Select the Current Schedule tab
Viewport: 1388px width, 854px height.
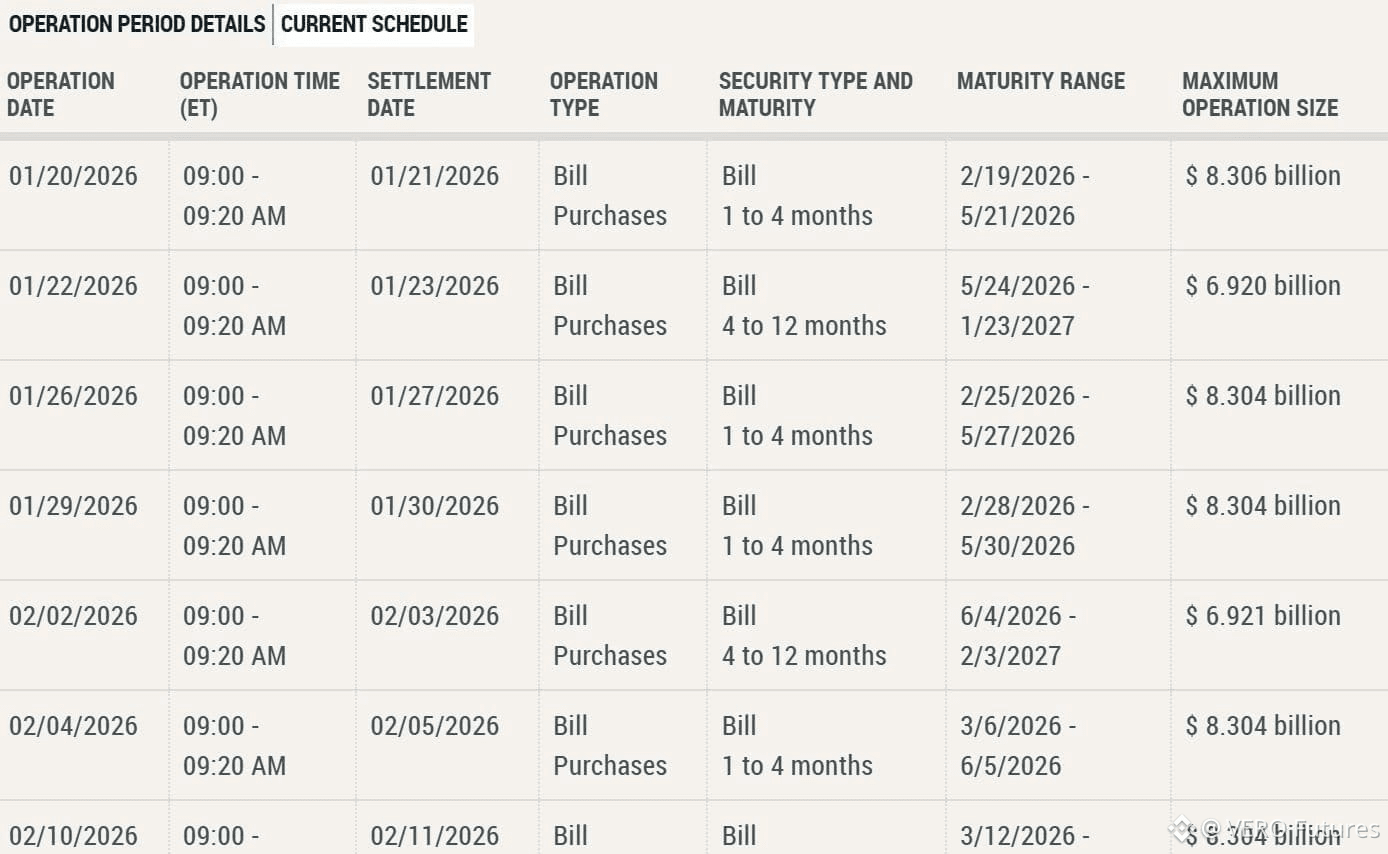[374, 24]
